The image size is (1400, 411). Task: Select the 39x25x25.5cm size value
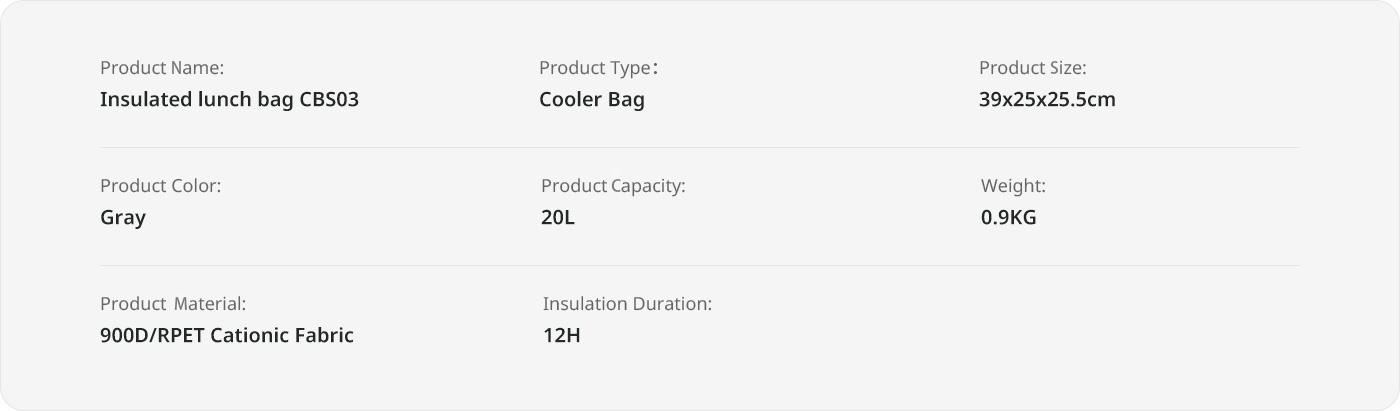(x=1047, y=100)
